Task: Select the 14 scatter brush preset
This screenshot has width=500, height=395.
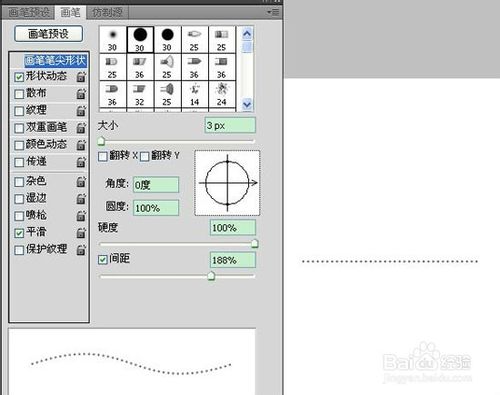Action: point(195,94)
